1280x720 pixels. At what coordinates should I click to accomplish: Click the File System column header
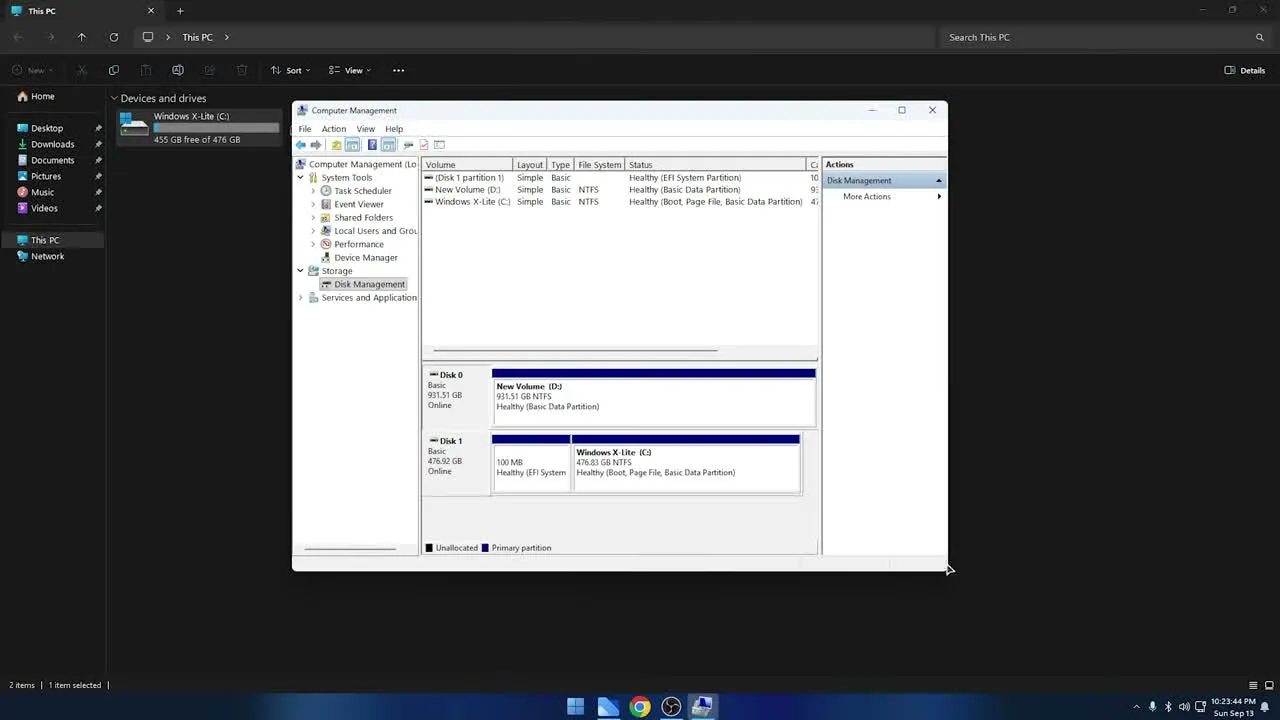(599, 165)
